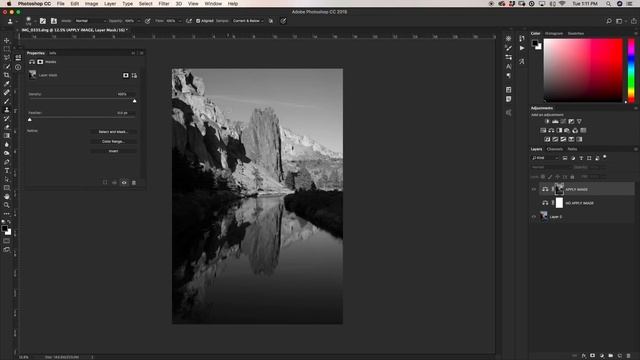This screenshot has height=360, width=640.
Task: Delete layer with Layers panel trash icon
Action: tap(629, 356)
